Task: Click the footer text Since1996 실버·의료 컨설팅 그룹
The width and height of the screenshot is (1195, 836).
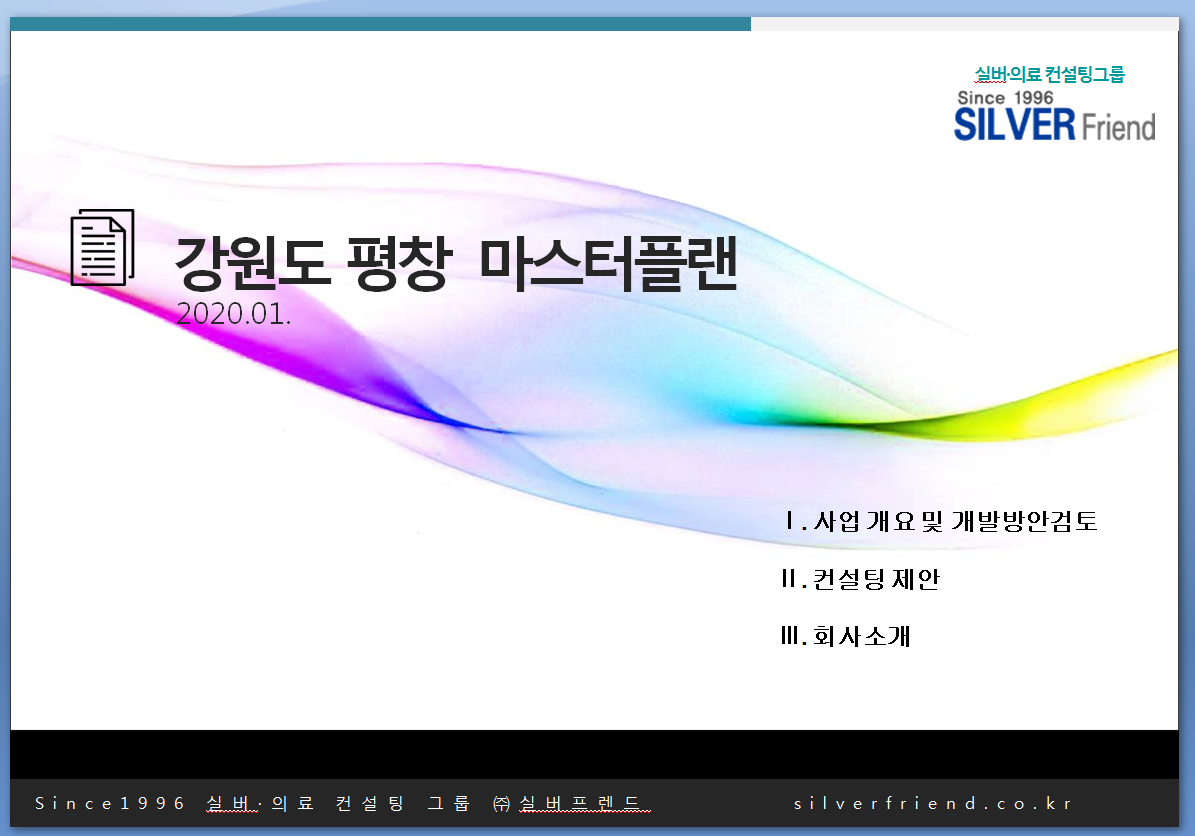Action: coord(252,803)
